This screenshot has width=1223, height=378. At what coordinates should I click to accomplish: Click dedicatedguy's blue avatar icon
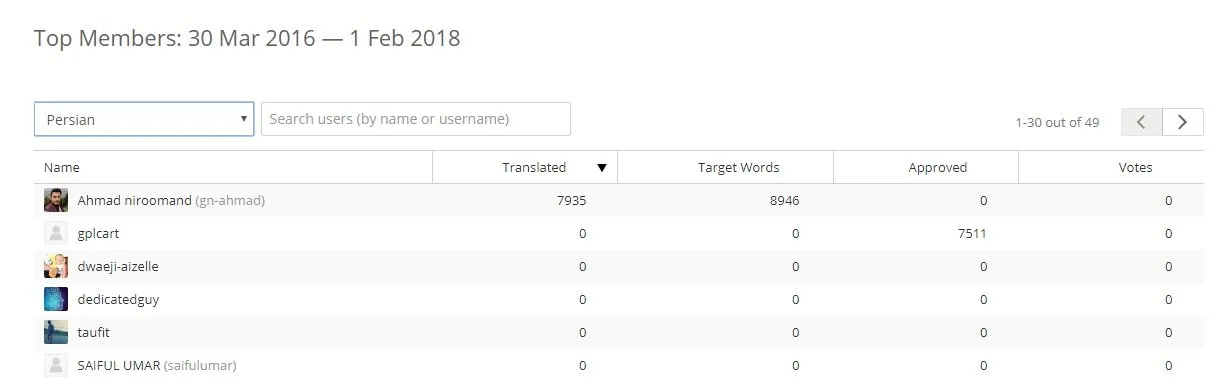[x=56, y=299]
